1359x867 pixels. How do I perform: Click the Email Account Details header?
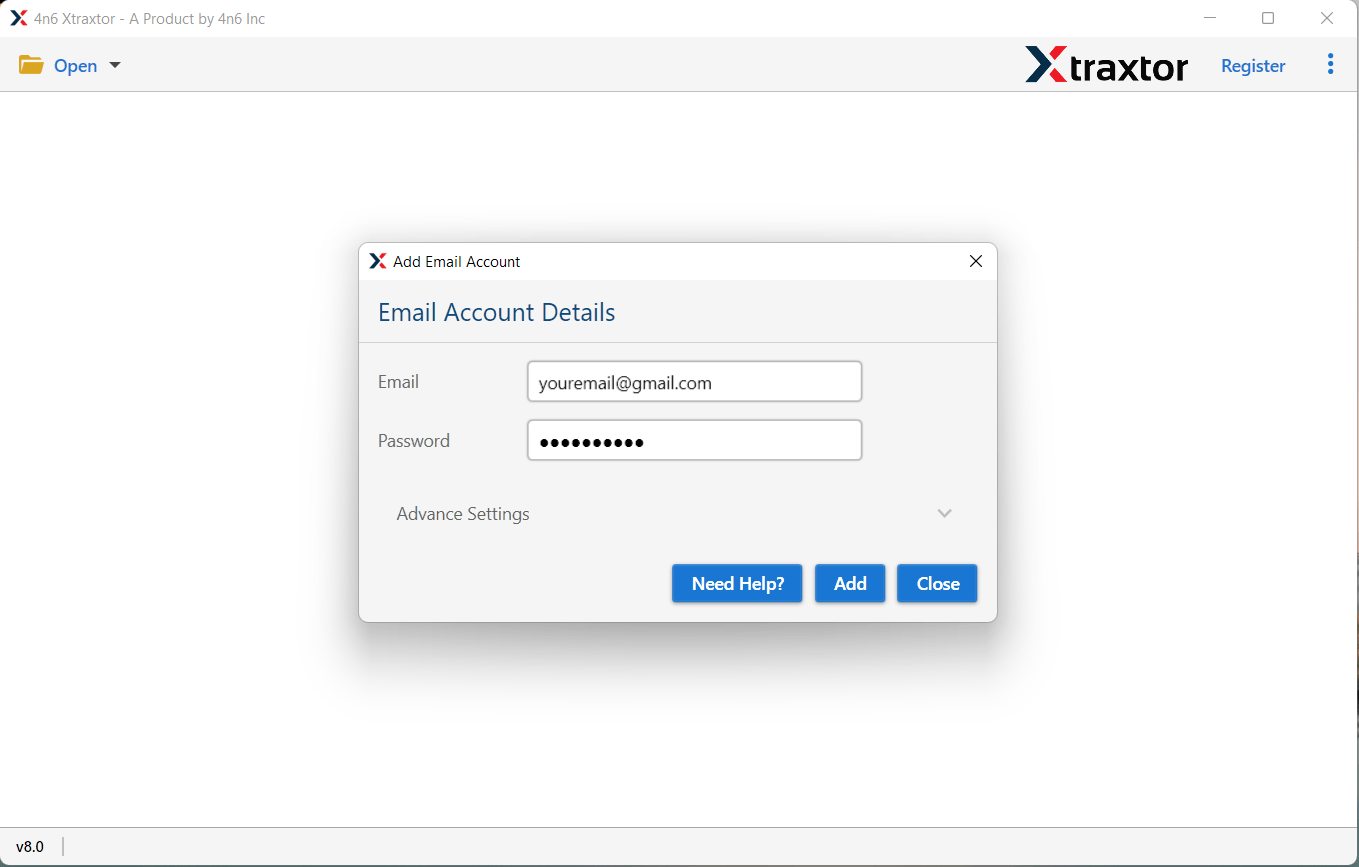pyautogui.click(x=496, y=312)
